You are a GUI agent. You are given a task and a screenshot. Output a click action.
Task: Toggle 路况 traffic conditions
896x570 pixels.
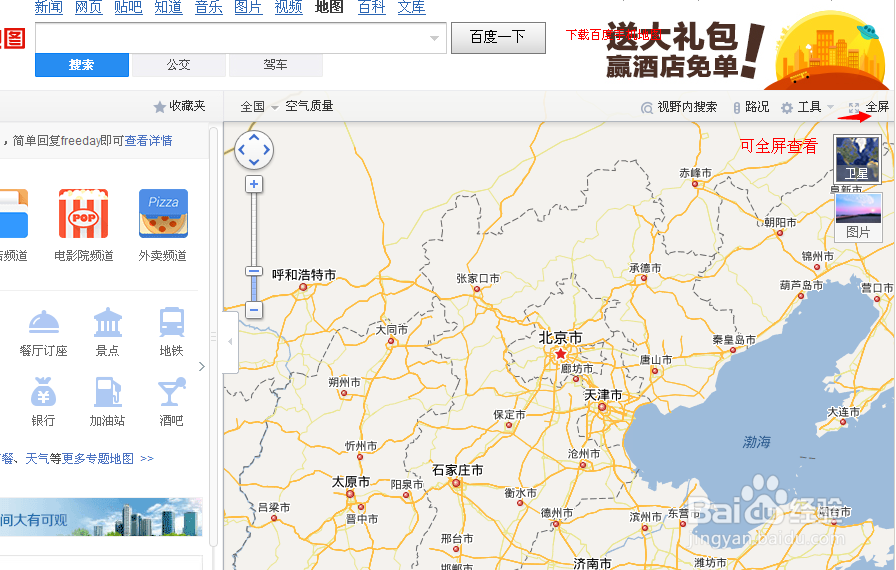pos(751,107)
